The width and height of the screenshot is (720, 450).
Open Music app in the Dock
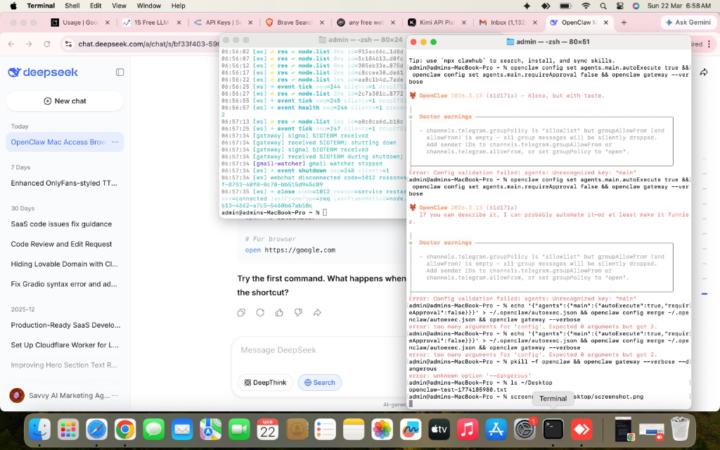point(467,429)
